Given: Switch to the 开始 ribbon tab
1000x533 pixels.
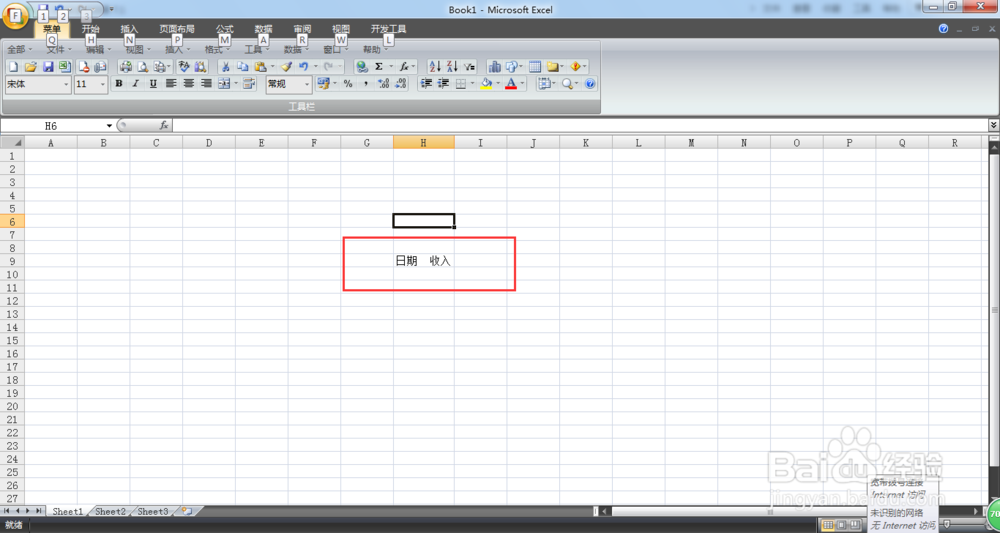Looking at the screenshot, I should (91, 29).
